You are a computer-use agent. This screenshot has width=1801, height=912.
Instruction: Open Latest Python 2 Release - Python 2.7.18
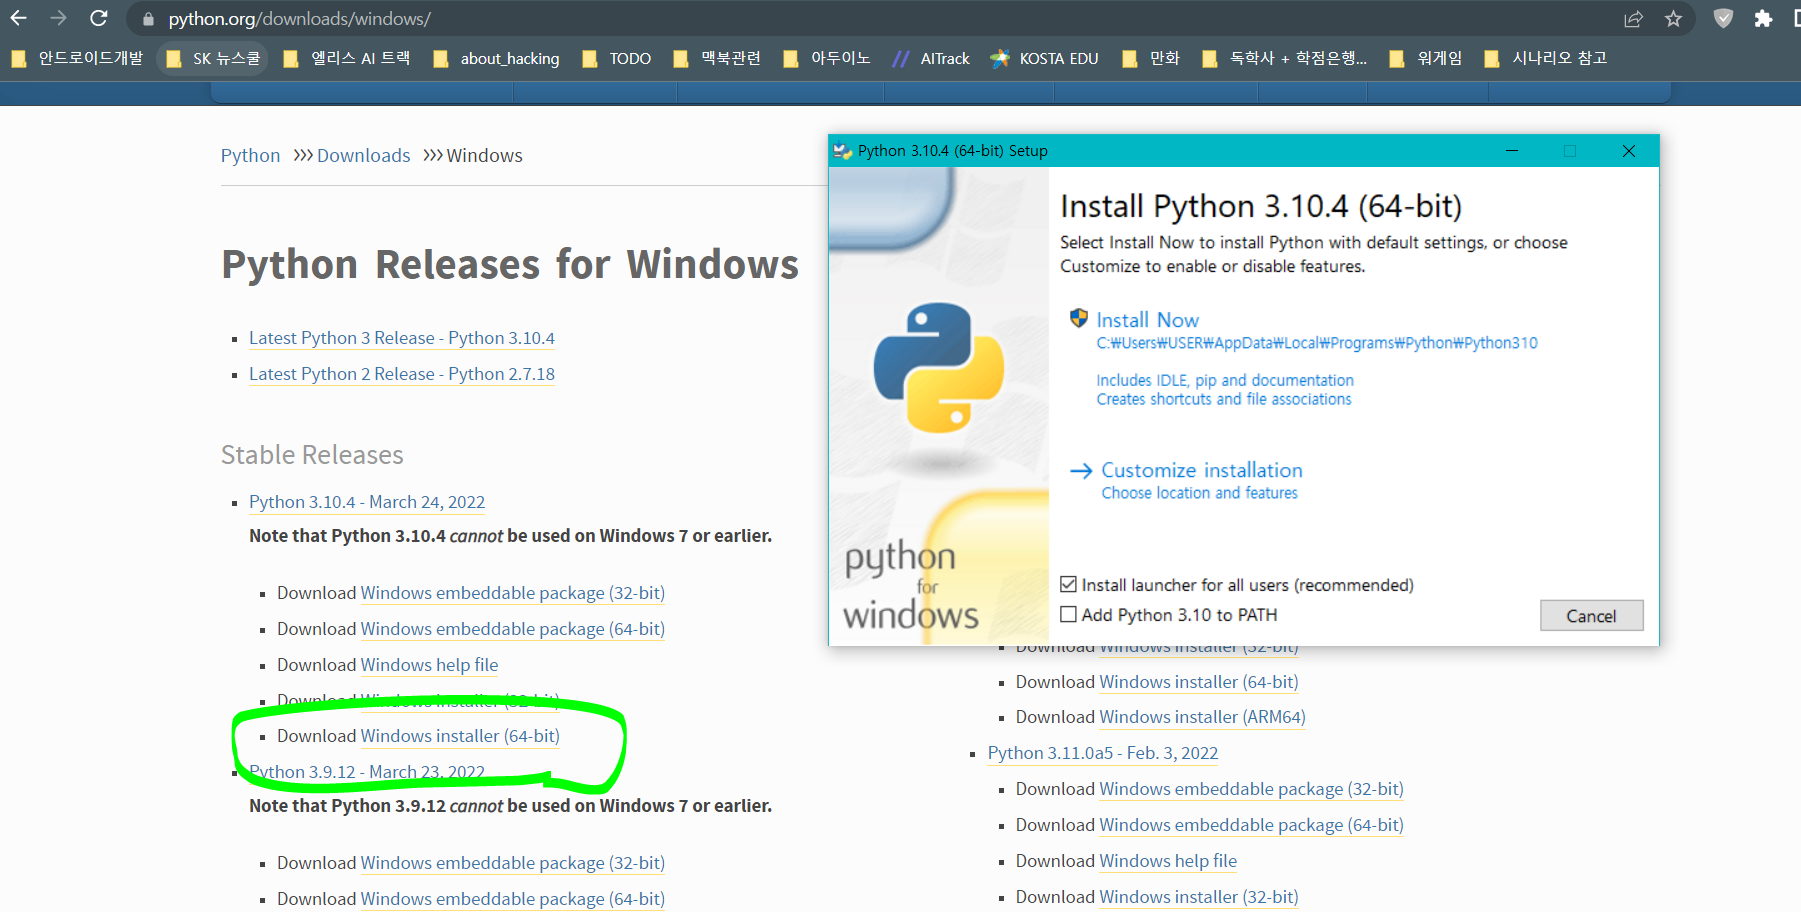401,374
